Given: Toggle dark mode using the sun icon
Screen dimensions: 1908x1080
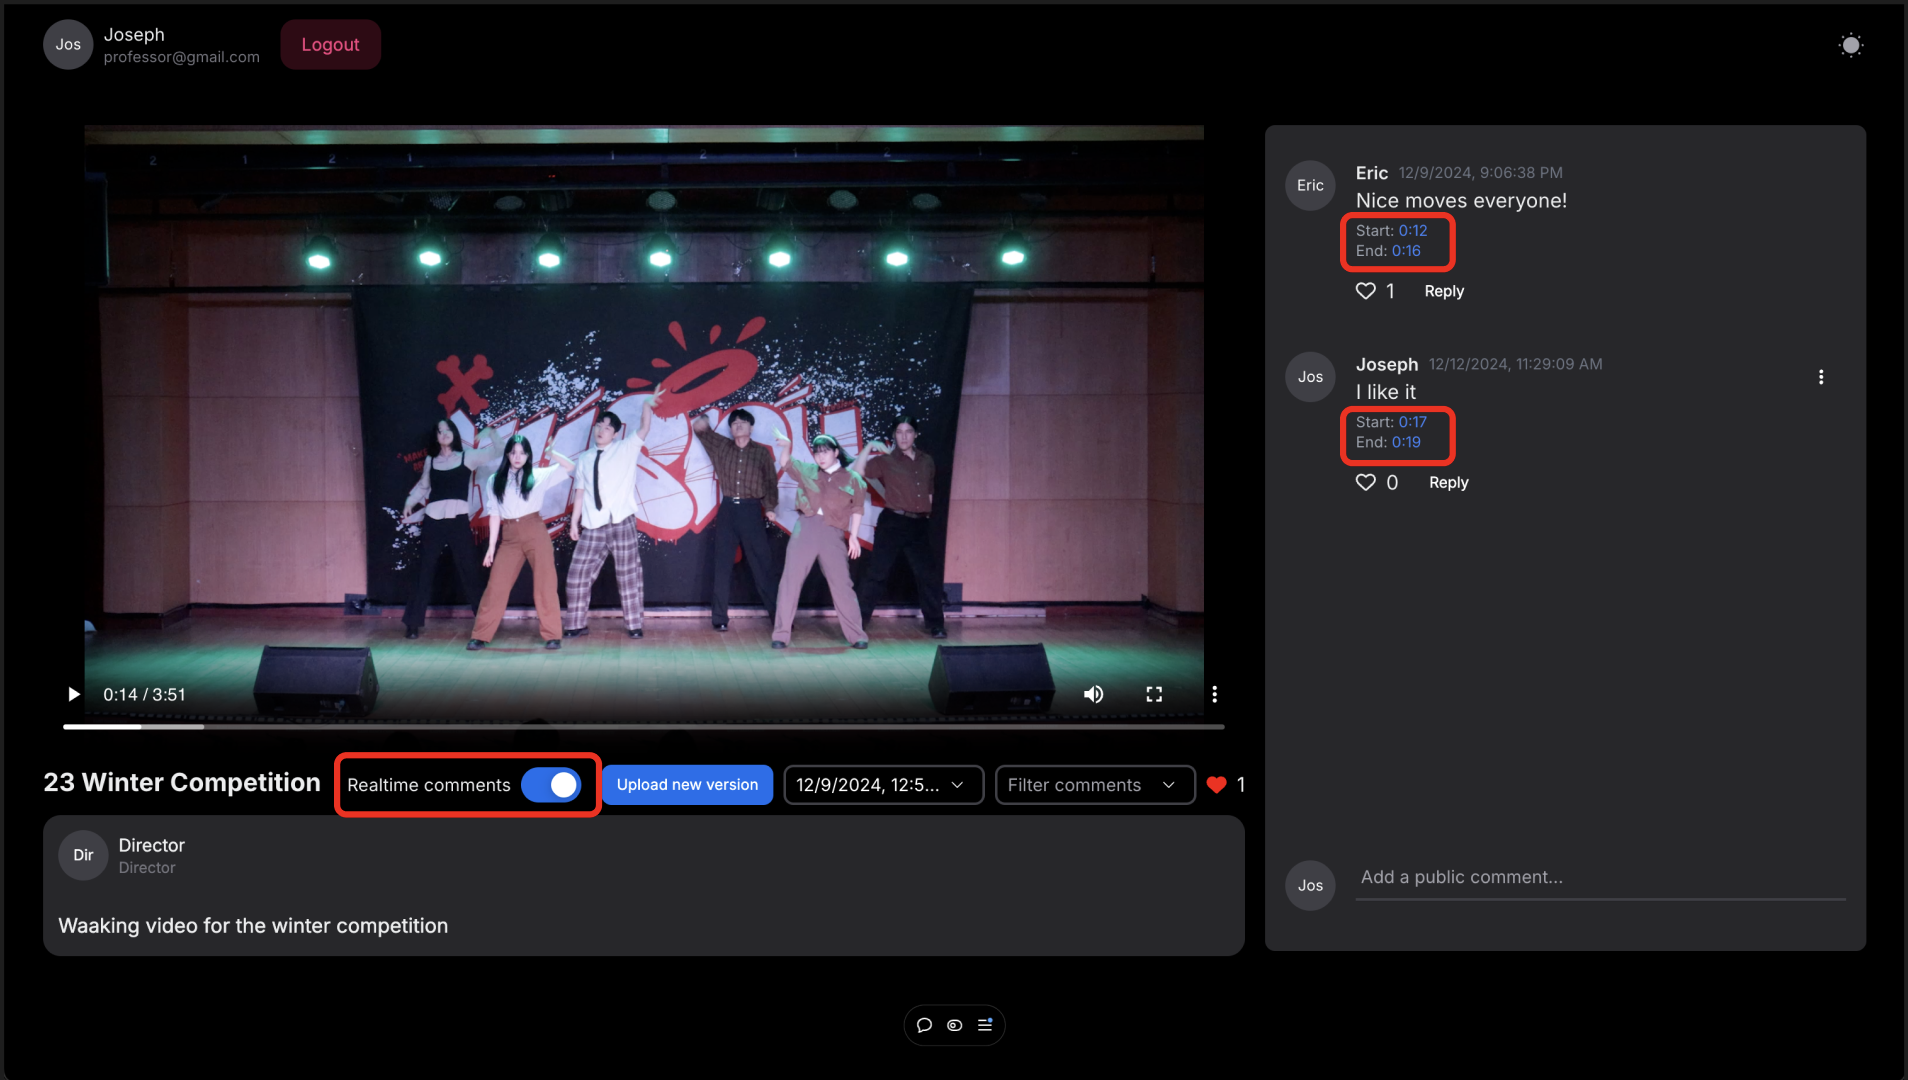Looking at the screenshot, I should [x=1850, y=44].
